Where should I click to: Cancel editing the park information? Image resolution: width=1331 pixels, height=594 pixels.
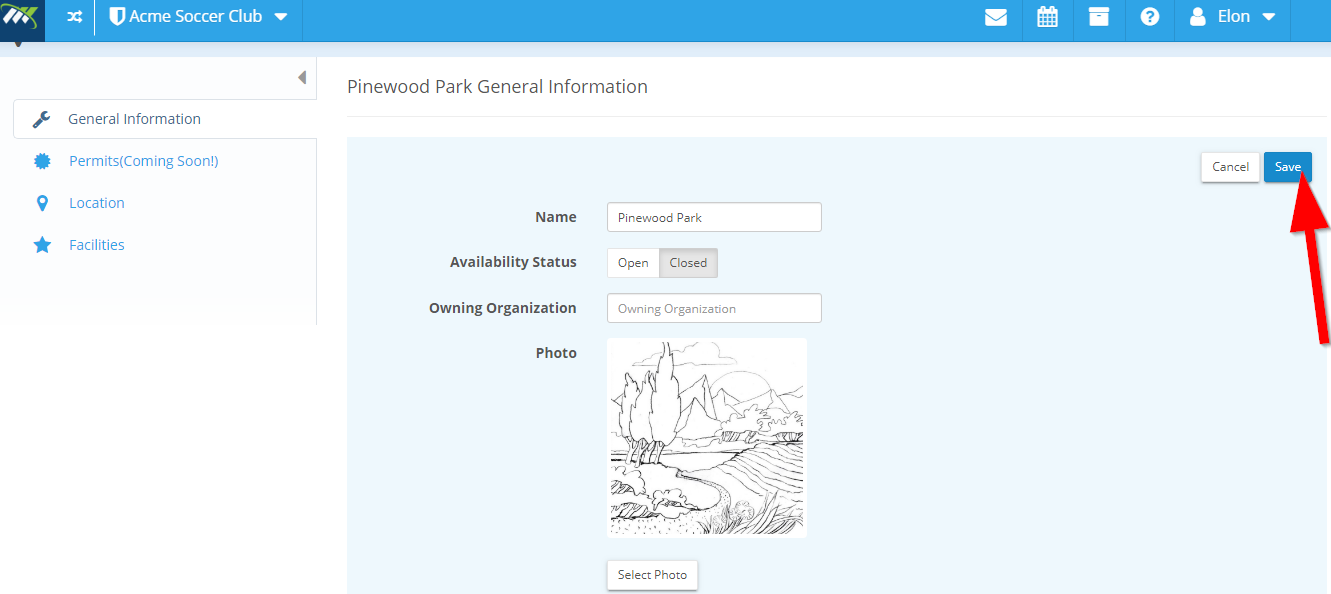click(x=1230, y=167)
